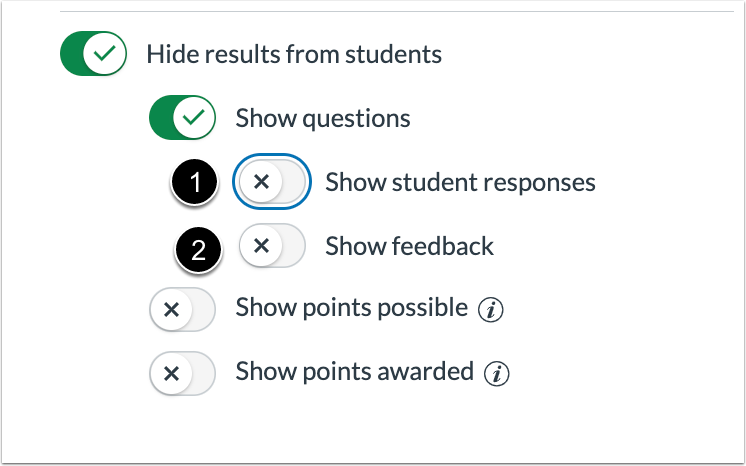Enable the Show student responses toggle

272,181
